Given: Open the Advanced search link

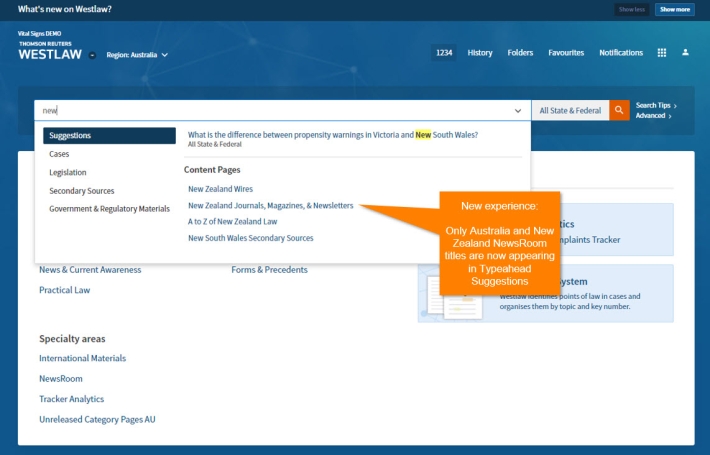Looking at the screenshot, I should coord(653,116).
